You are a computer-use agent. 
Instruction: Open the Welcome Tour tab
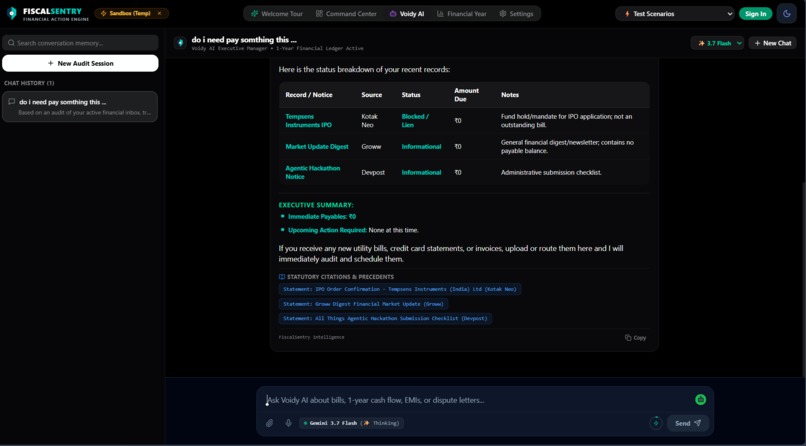point(277,14)
